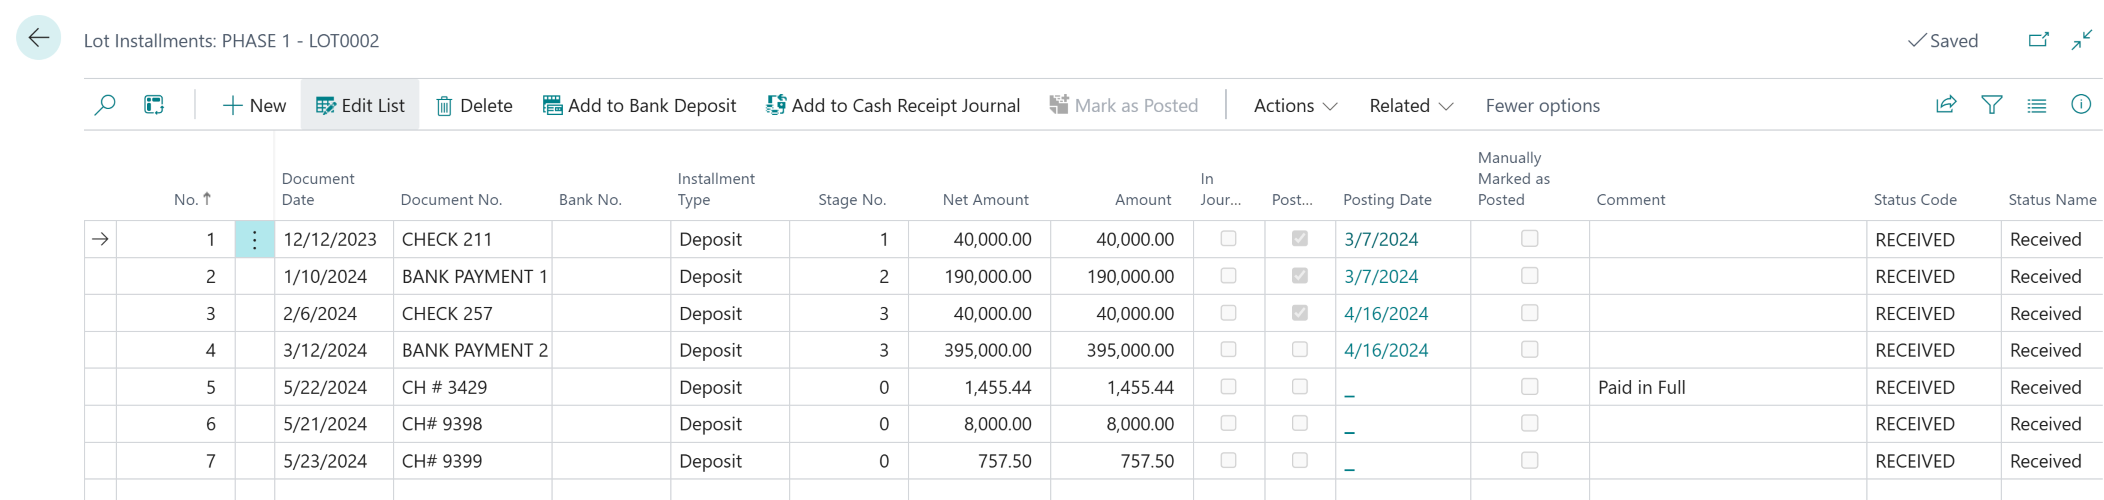Image resolution: width=2104 pixels, height=500 pixels.
Task: Open the filter pane funnel icon
Action: [x=1992, y=105]
